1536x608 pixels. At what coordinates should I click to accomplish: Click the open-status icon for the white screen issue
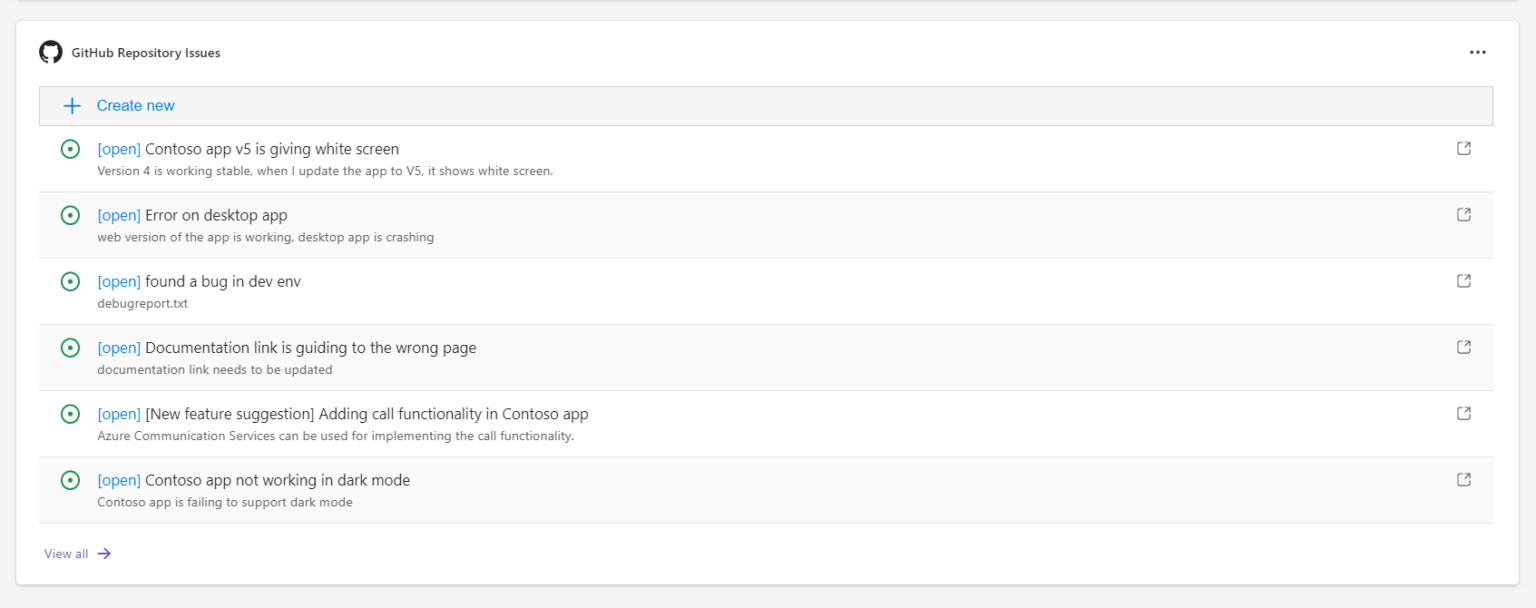click(x=70, y=148)
